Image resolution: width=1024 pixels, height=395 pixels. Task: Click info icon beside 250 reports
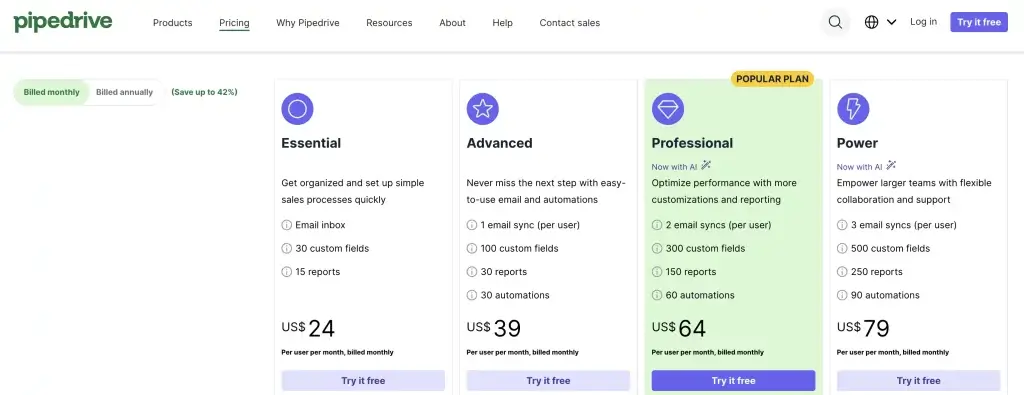pyautogui.click(x=842, y=272)
